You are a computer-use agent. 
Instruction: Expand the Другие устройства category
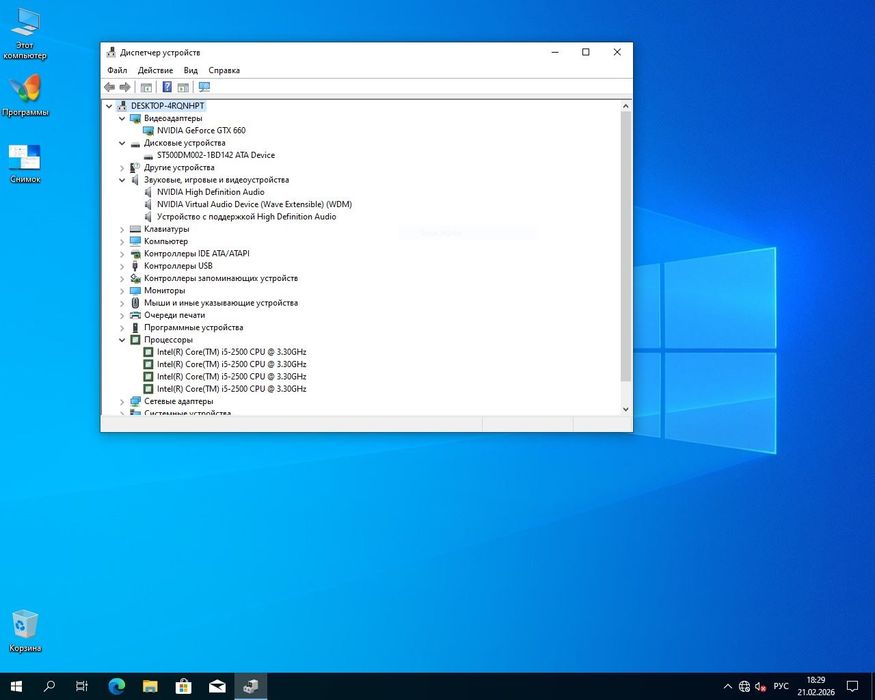click(122, 167)
